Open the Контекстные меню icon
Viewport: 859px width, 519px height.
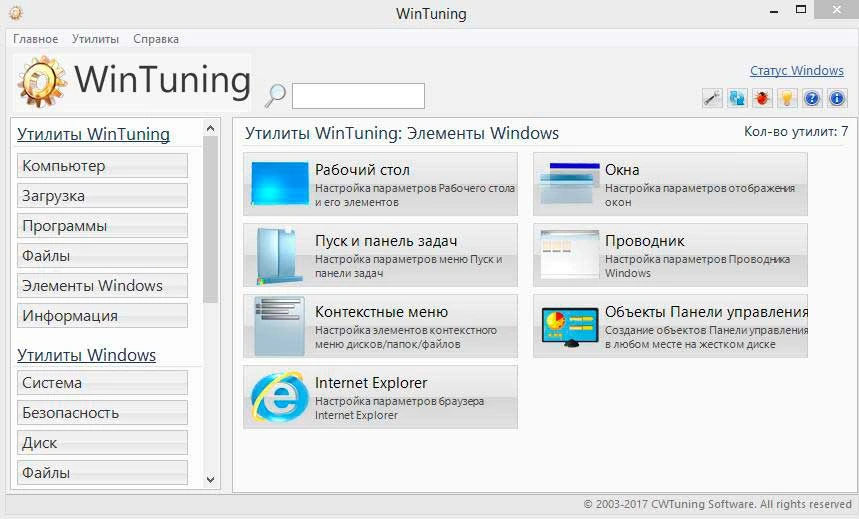tap(279, 326)
